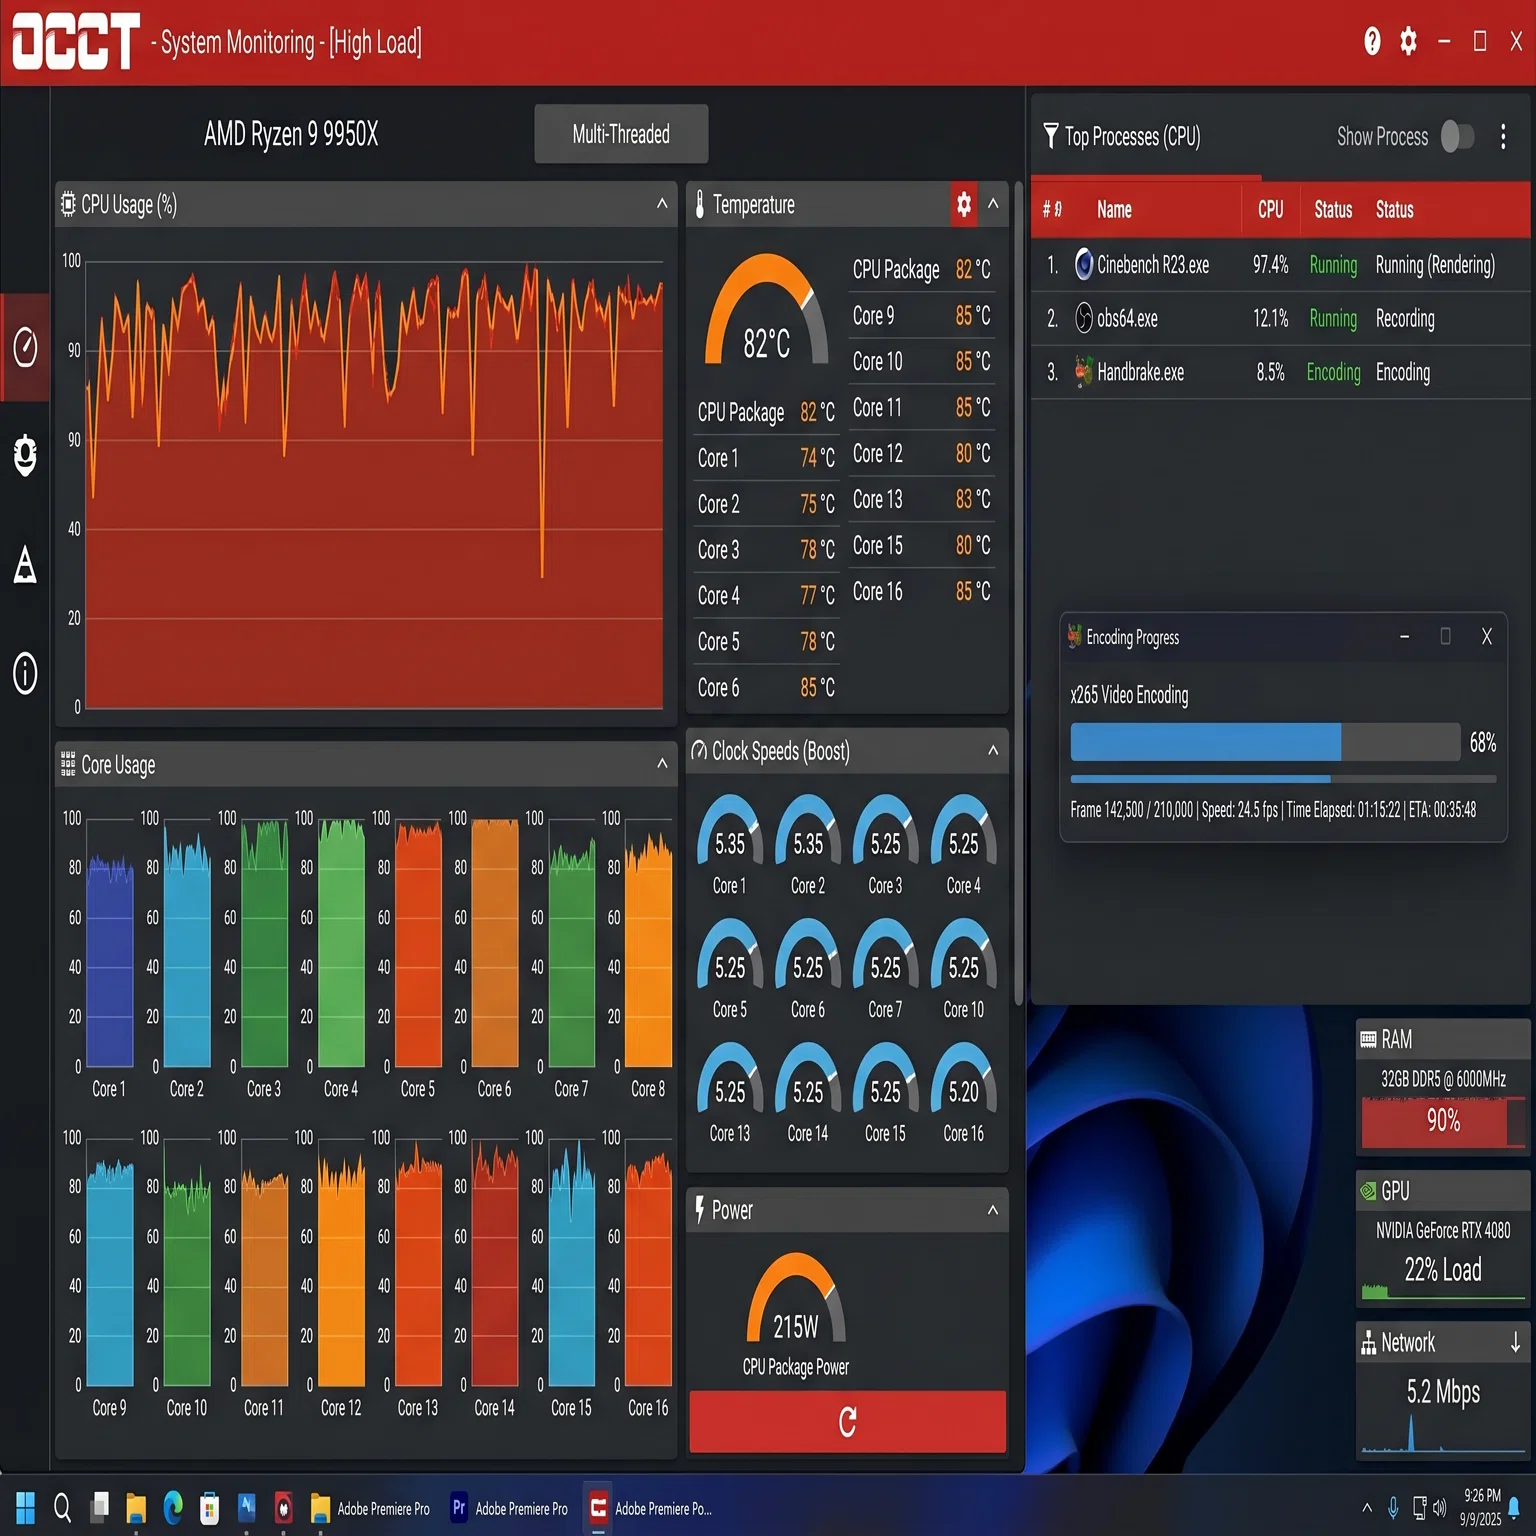Image resolution: width=1536 pixels, height=1536 pixels.
Task: Click the taskbar notification bell
Action: (x=1514, y=1506)
